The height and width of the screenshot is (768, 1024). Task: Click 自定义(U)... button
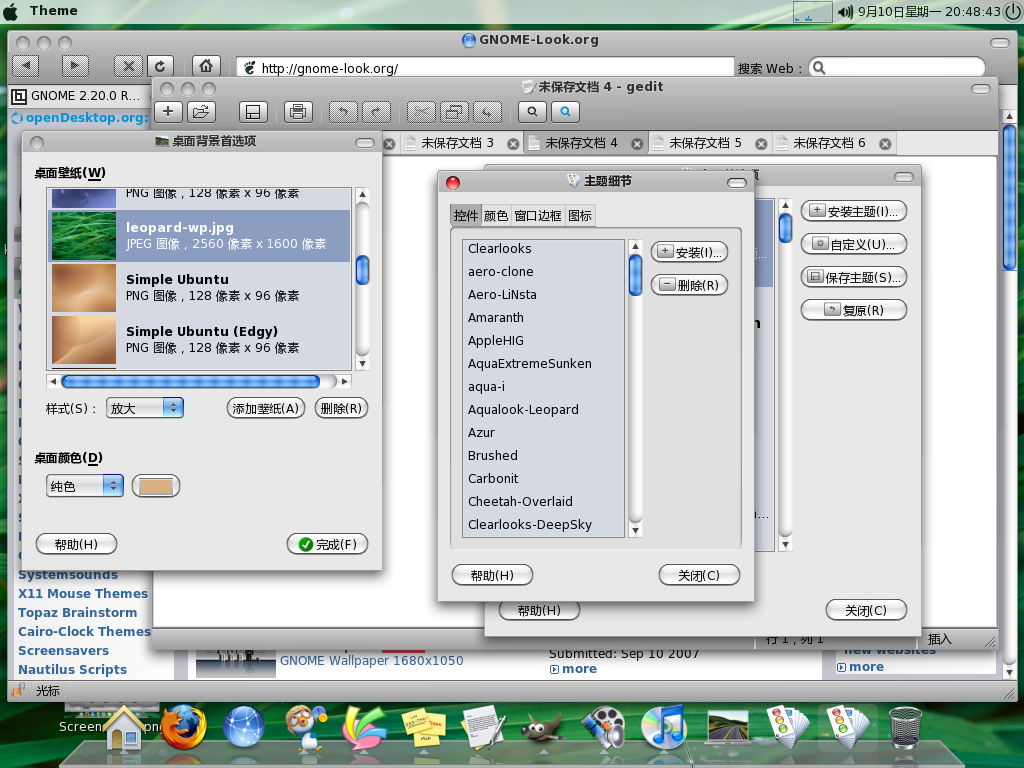854,244
